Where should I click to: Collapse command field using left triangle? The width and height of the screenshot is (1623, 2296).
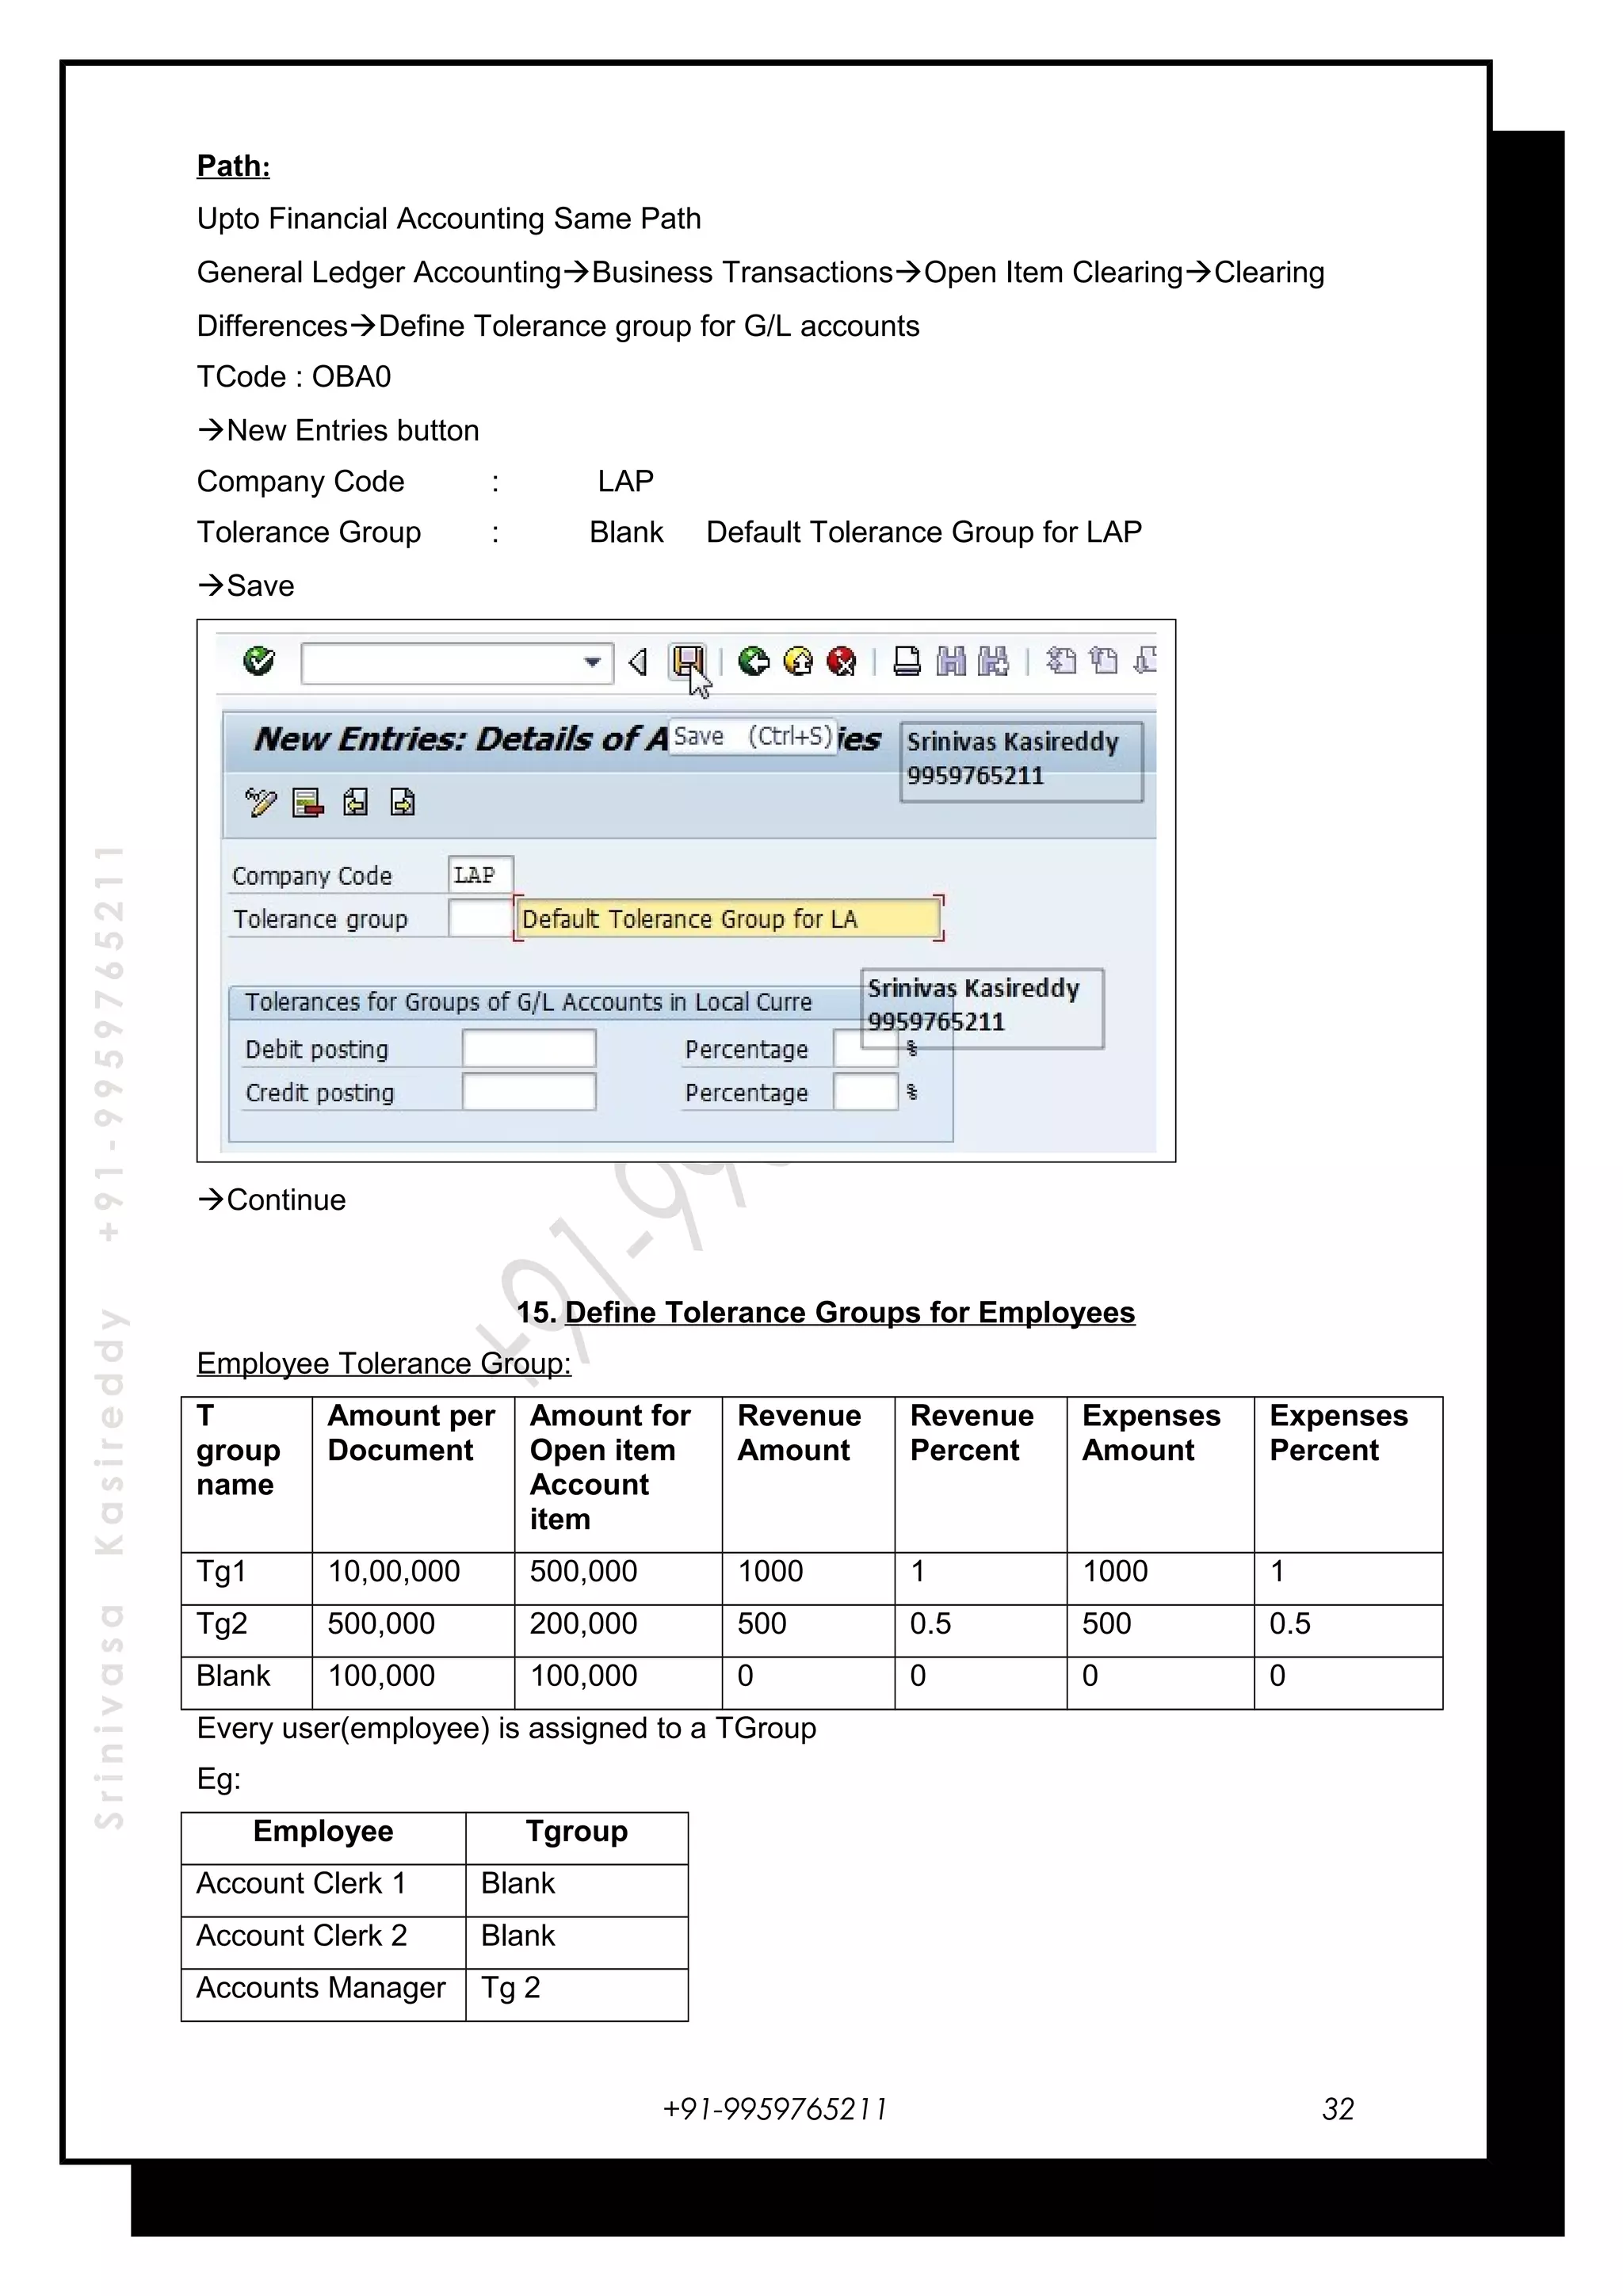(638, 662)
